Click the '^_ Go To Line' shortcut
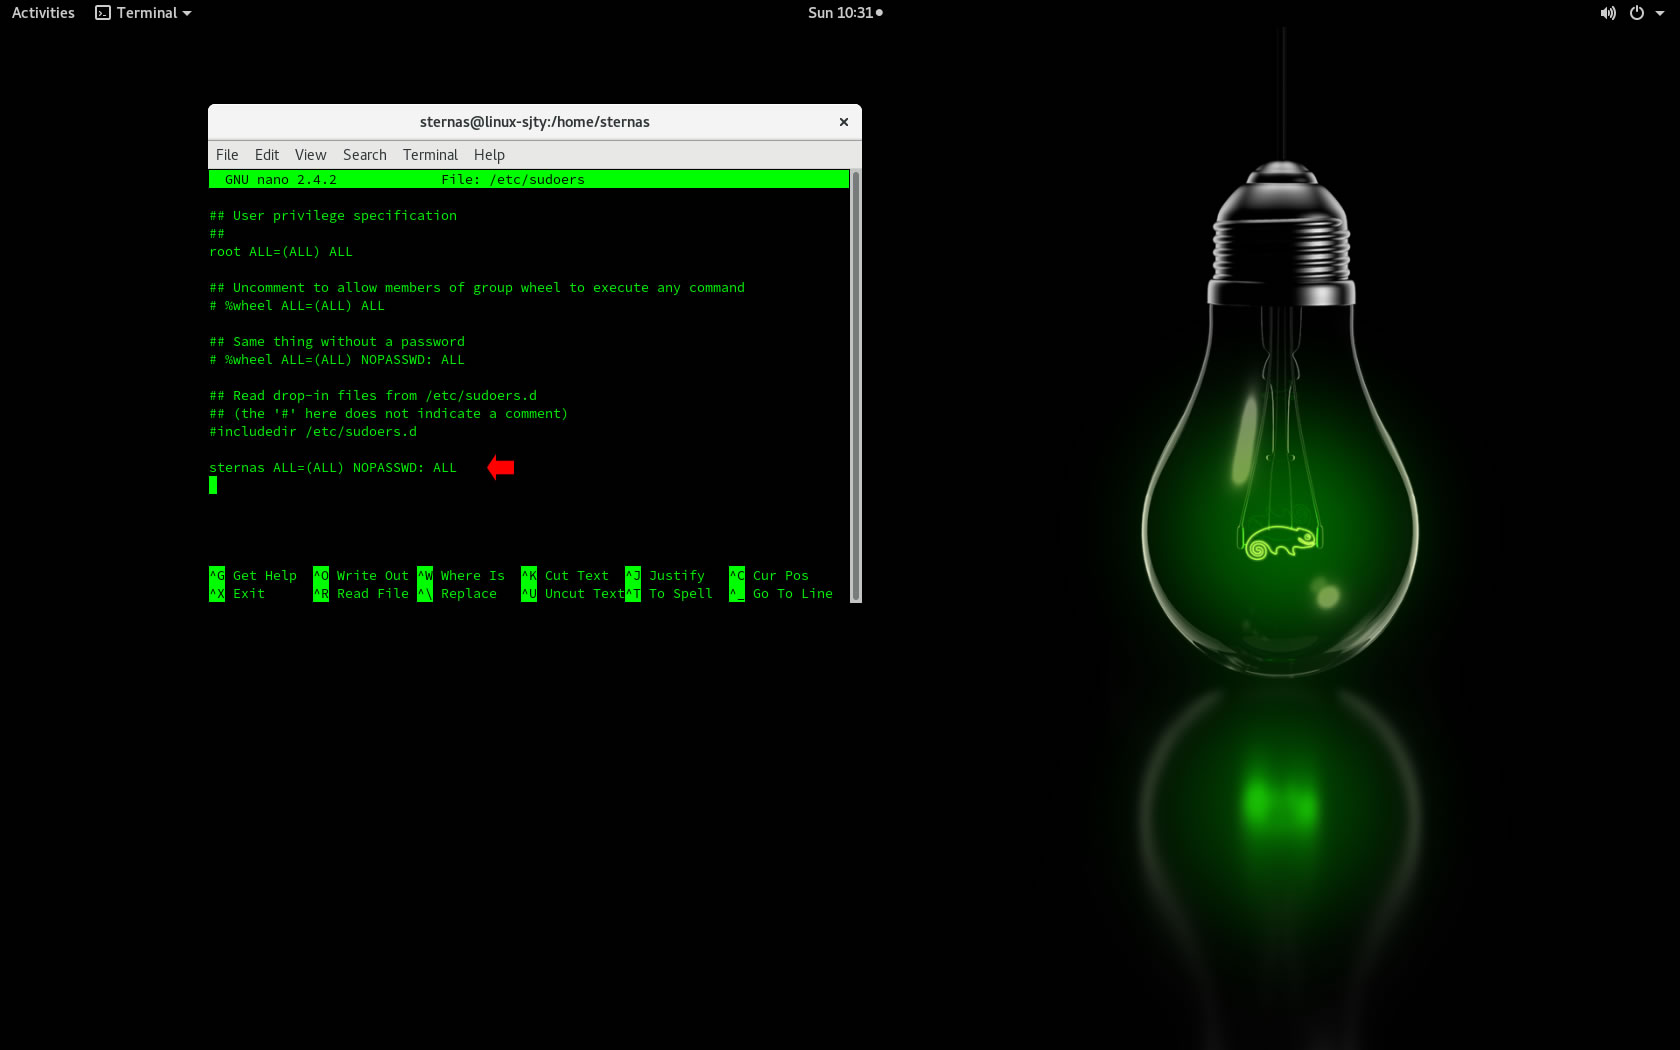1680x1050 pixels. tap(781, 594)
